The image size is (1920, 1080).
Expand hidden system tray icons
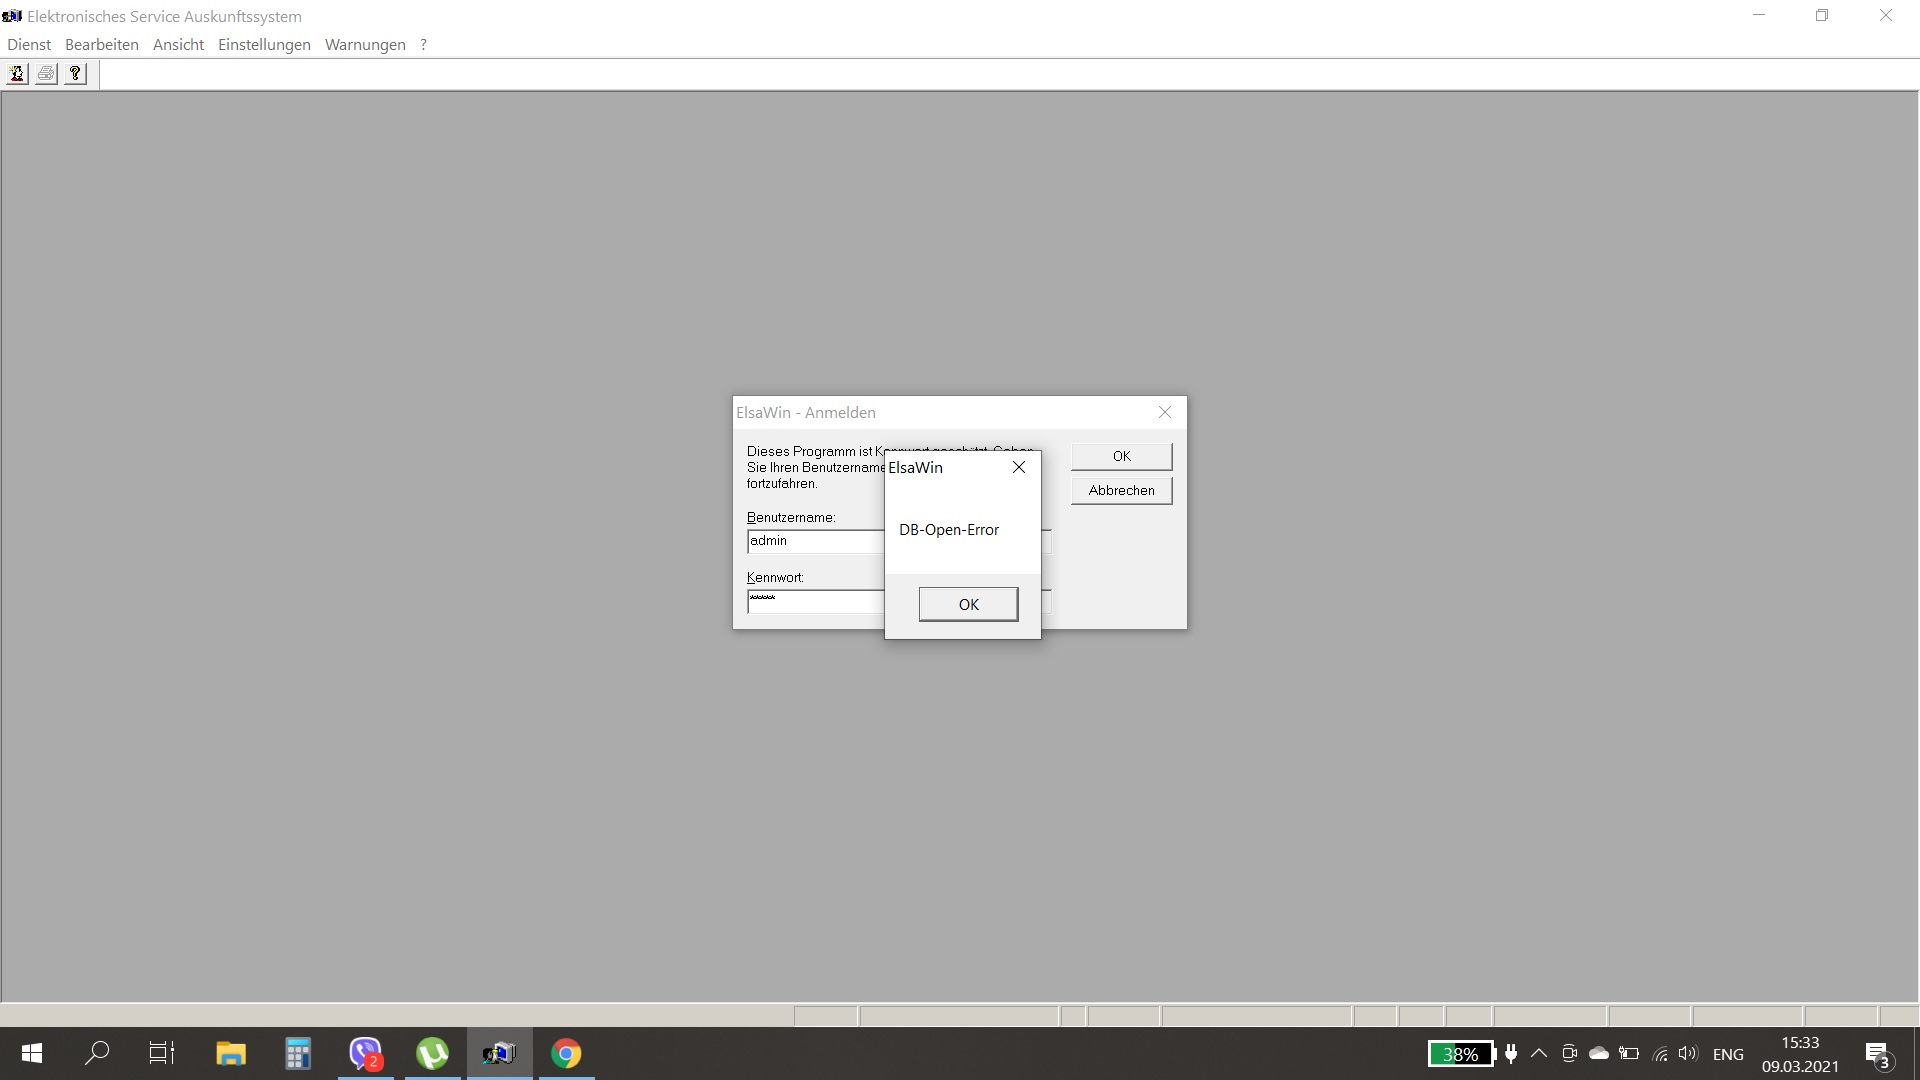click(1539, 1053)
